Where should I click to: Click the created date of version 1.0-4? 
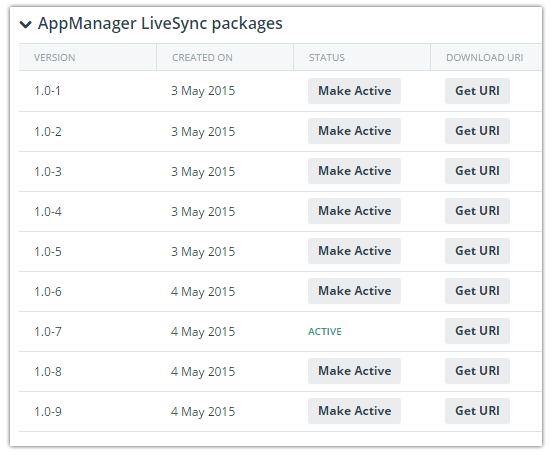(x=203, y=212)
